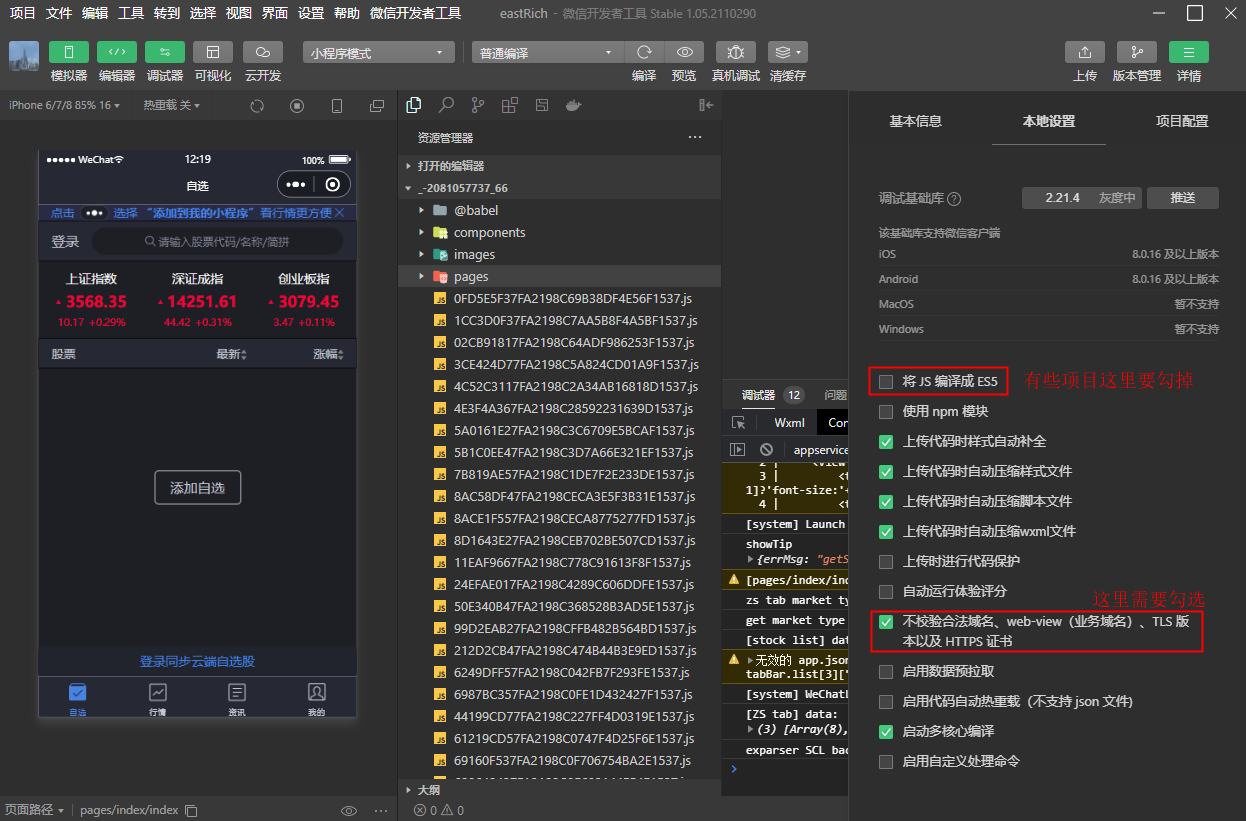1246x821 pixels.
Task: Open Version Management (版本管理)
Action: click(x=1137, y=52)
